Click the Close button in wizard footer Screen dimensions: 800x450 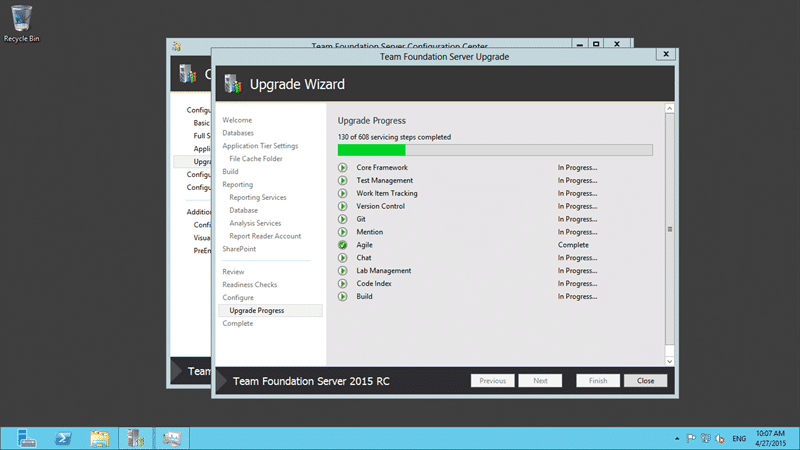645,381
